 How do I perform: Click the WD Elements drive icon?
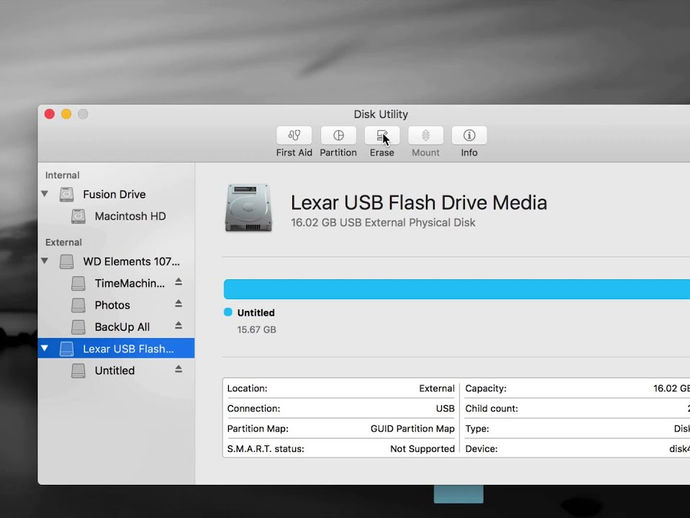(x=66, y=261)
